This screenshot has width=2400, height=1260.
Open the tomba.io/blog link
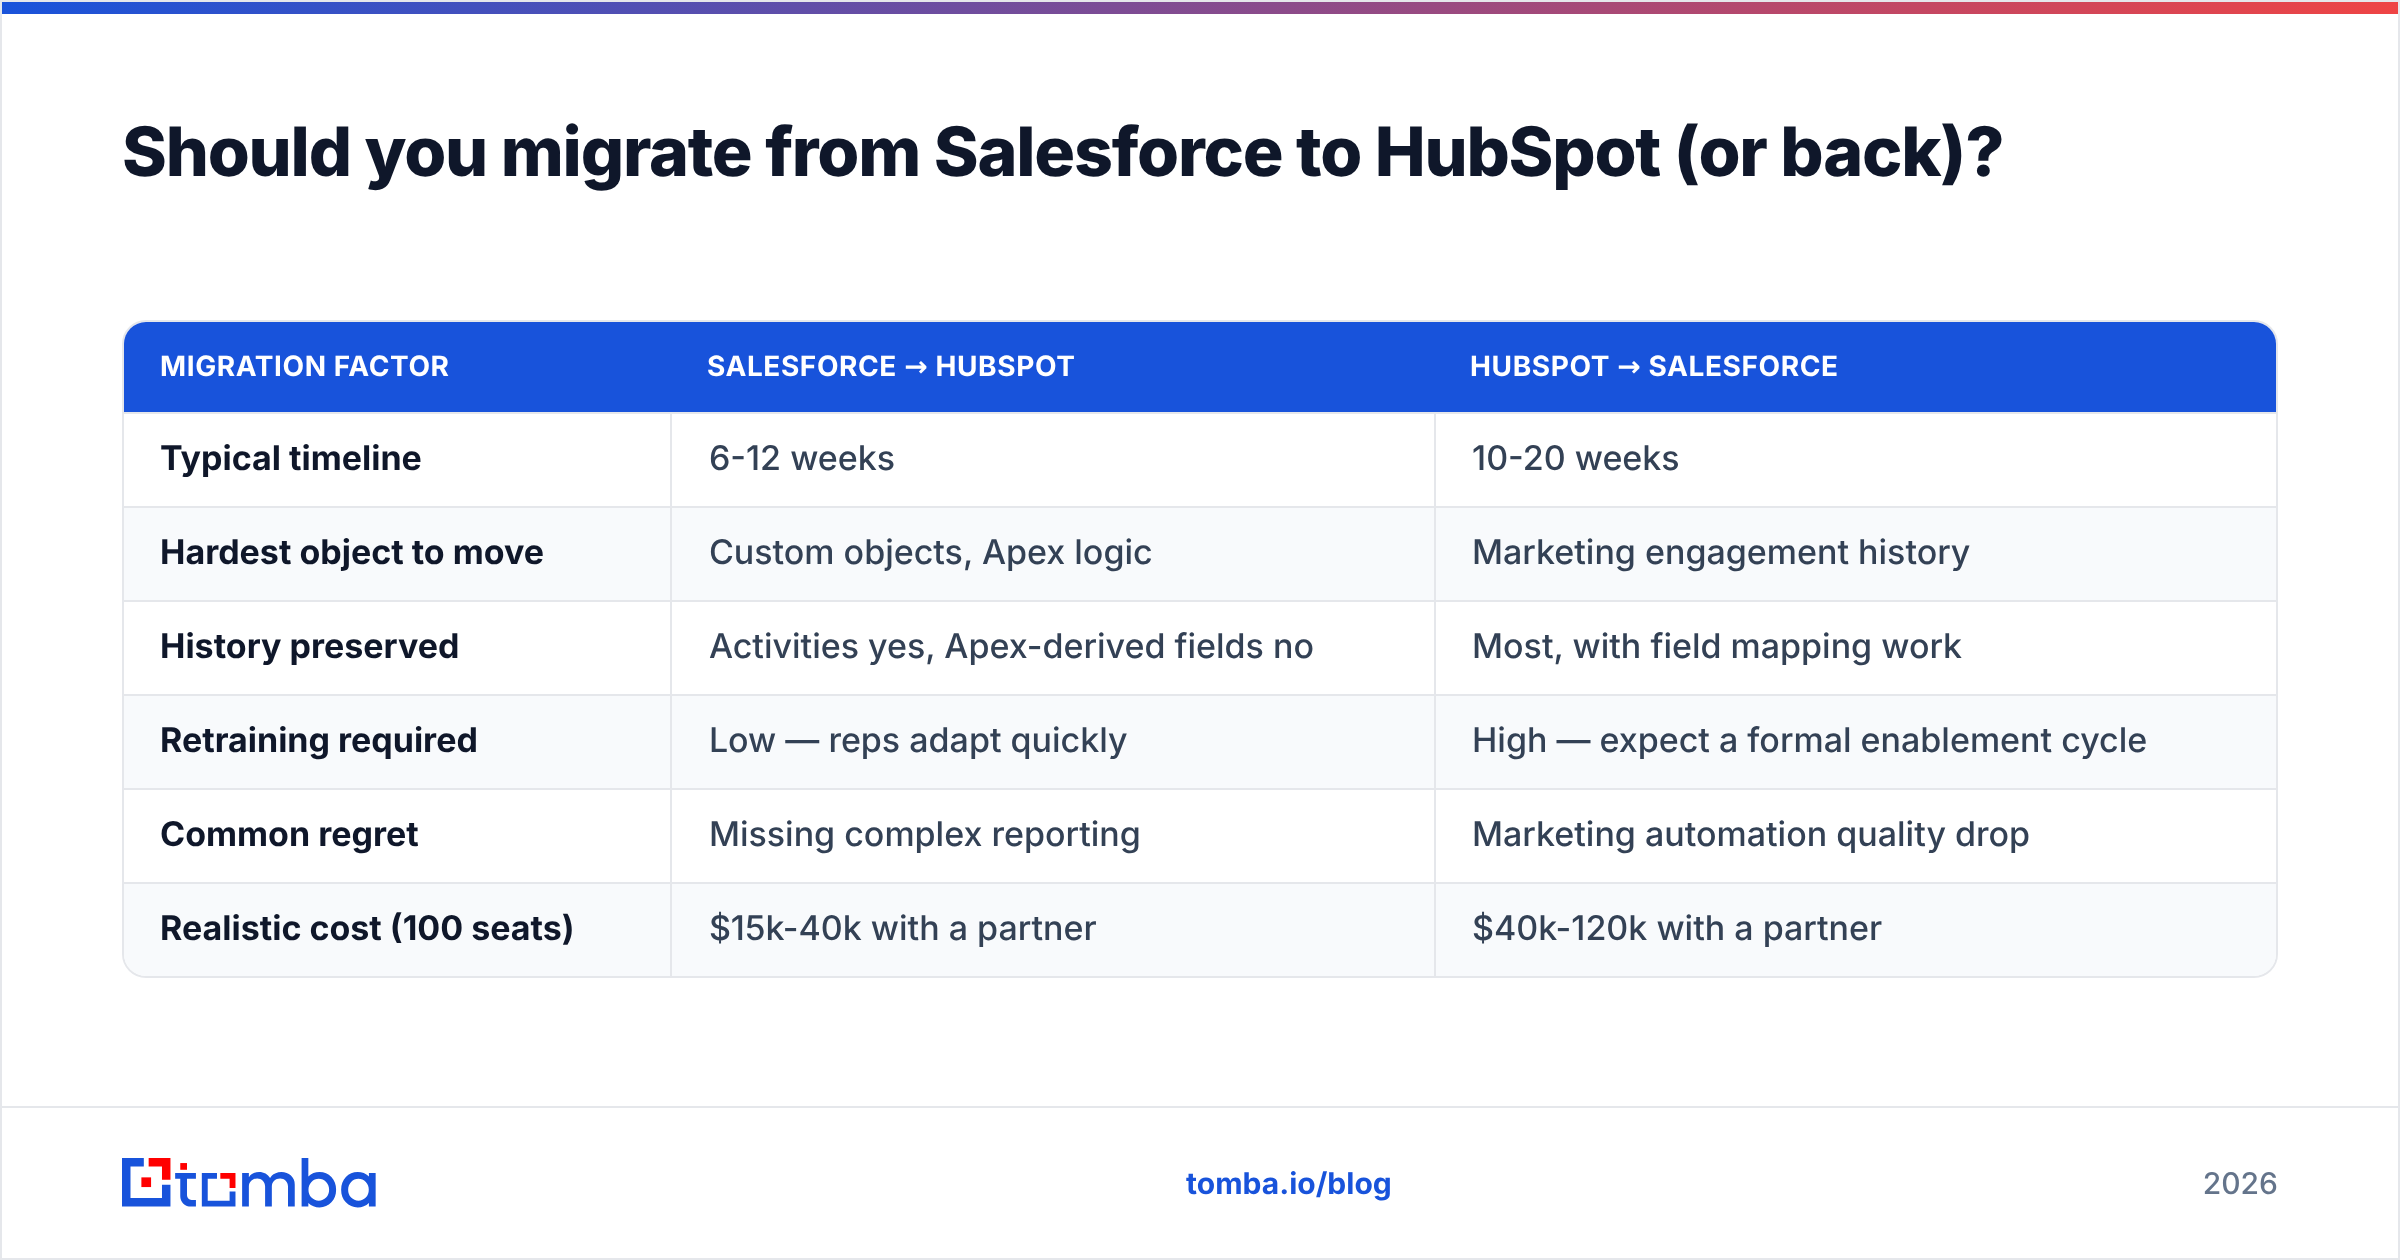click(1288, 1184)
